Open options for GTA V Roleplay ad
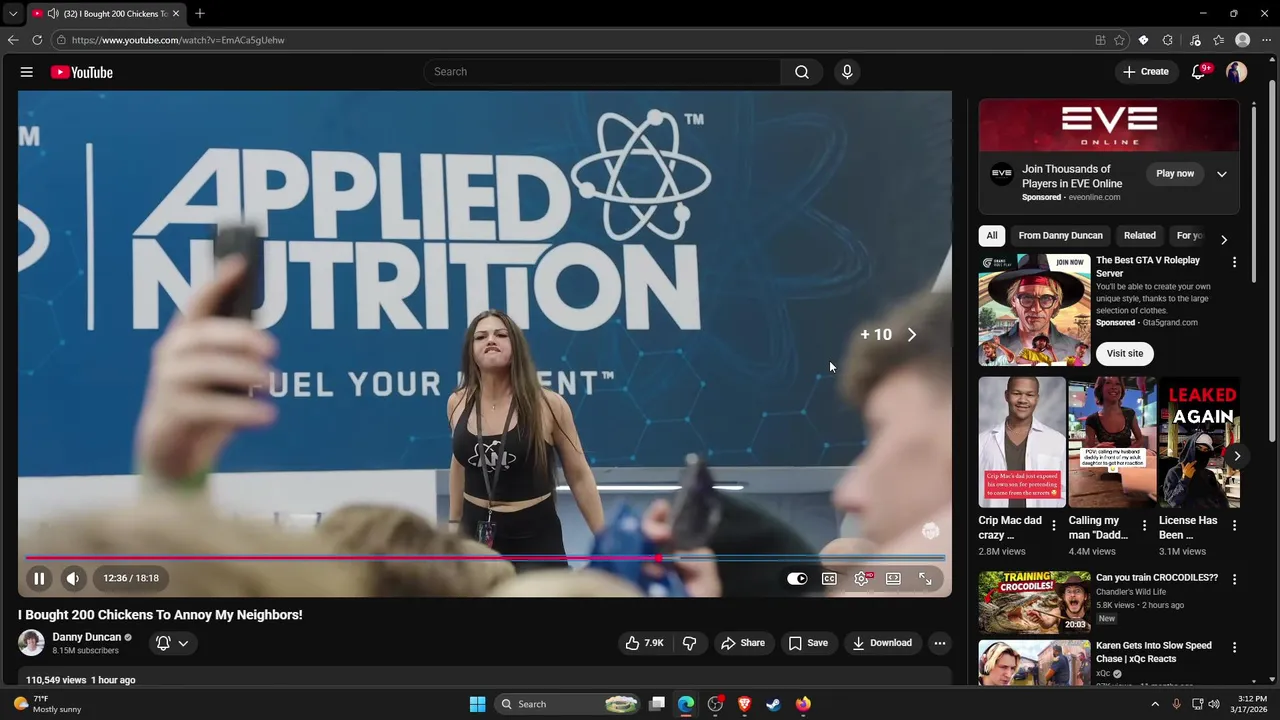1280x720 pixels. point(1234,262)
